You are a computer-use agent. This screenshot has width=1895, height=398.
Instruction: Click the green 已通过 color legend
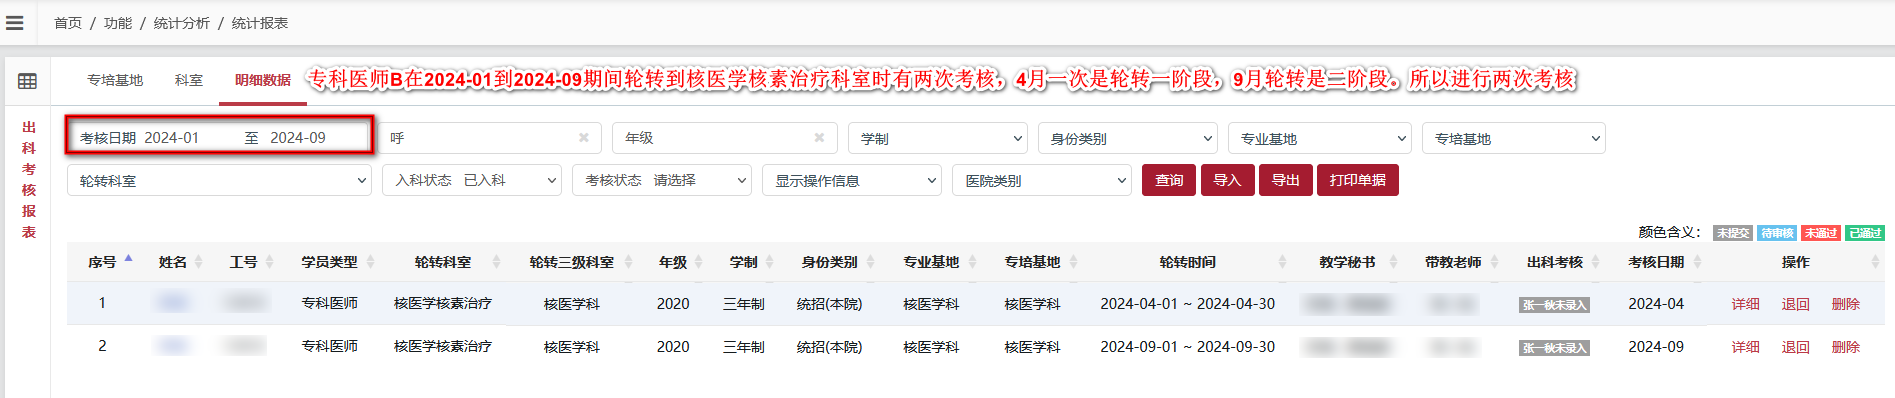1865,233
